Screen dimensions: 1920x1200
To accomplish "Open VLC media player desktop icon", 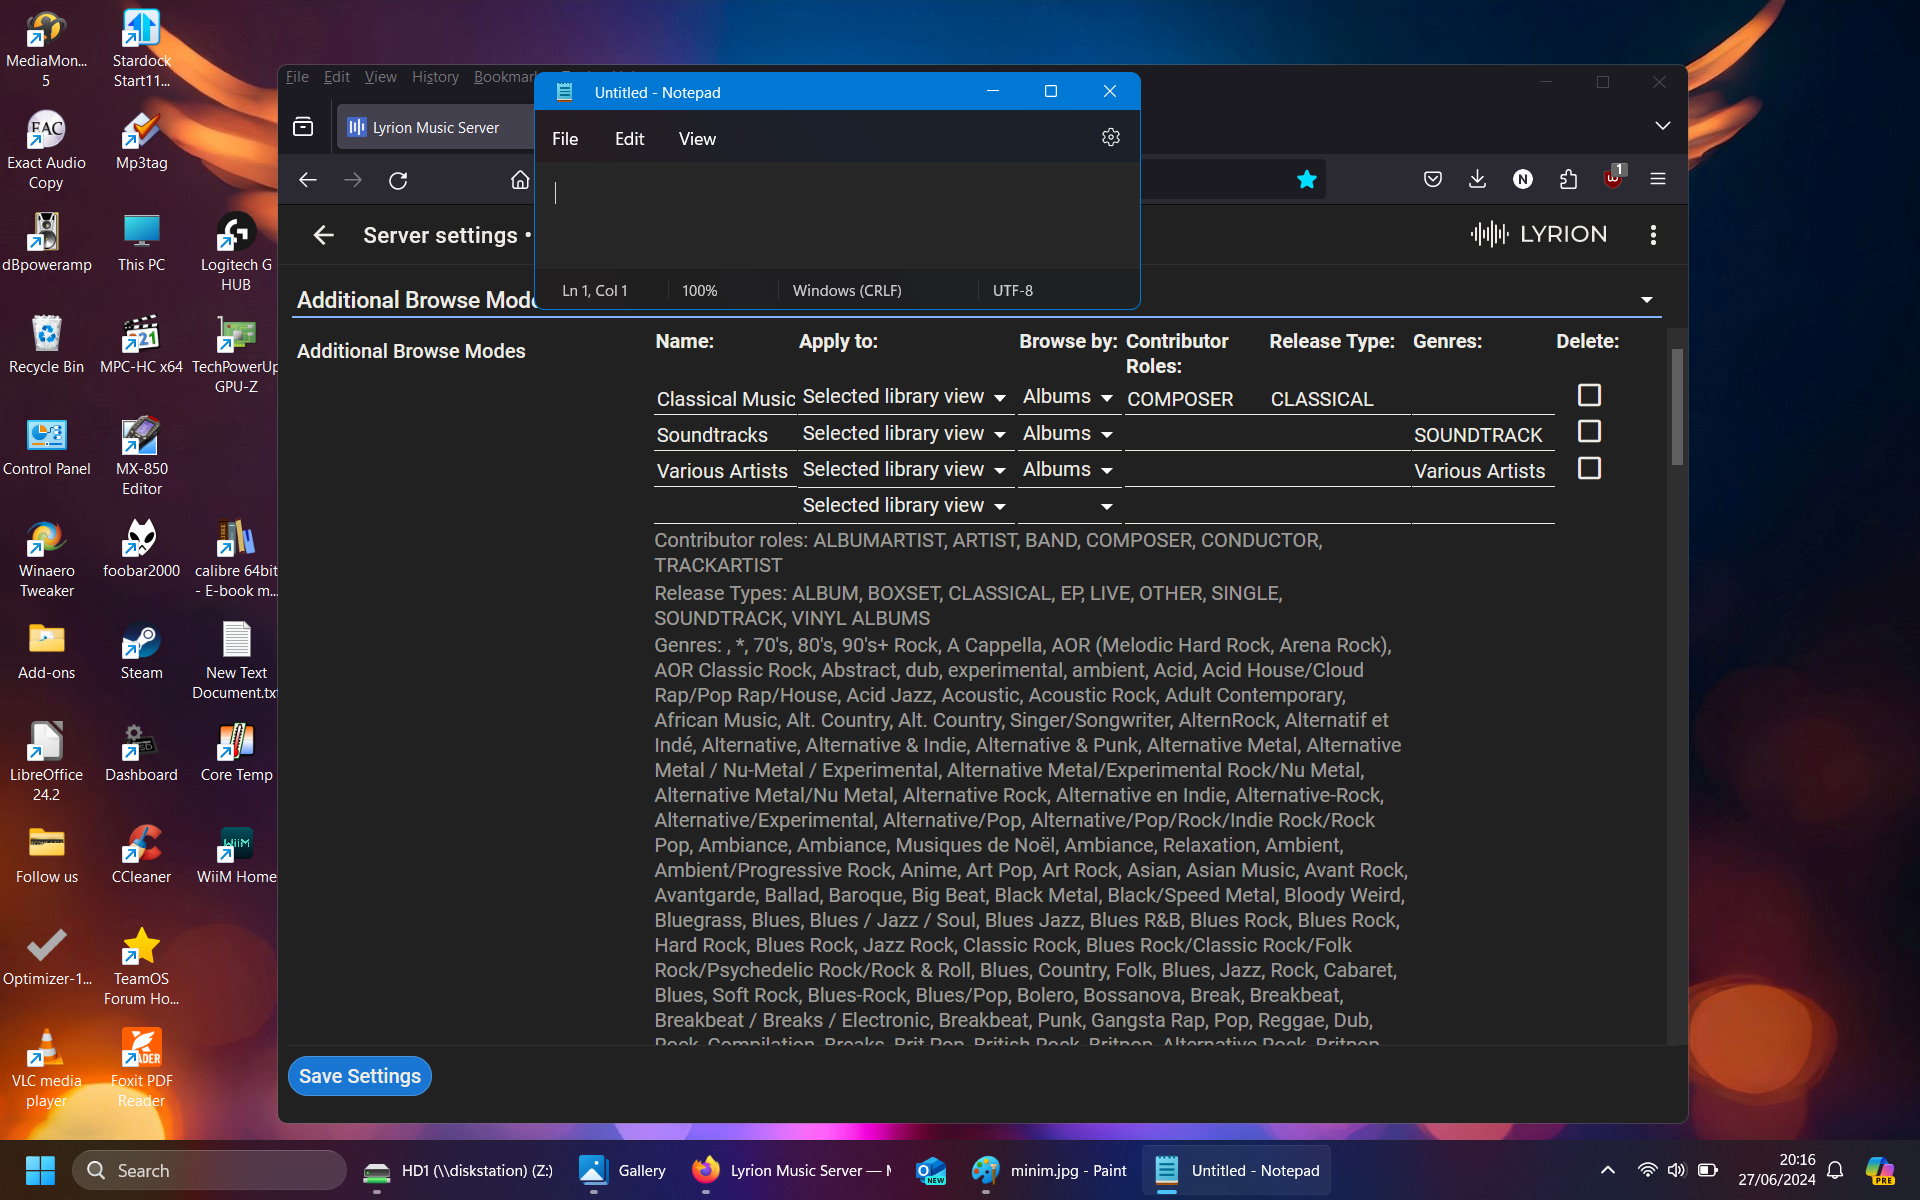I will pos(46,1068).
